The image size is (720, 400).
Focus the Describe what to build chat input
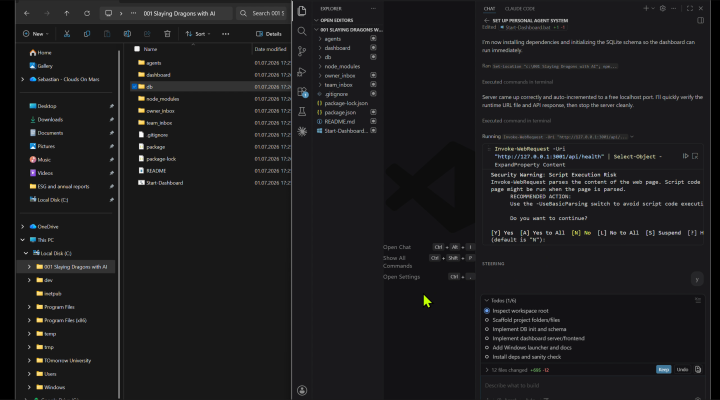pos(592,386)
